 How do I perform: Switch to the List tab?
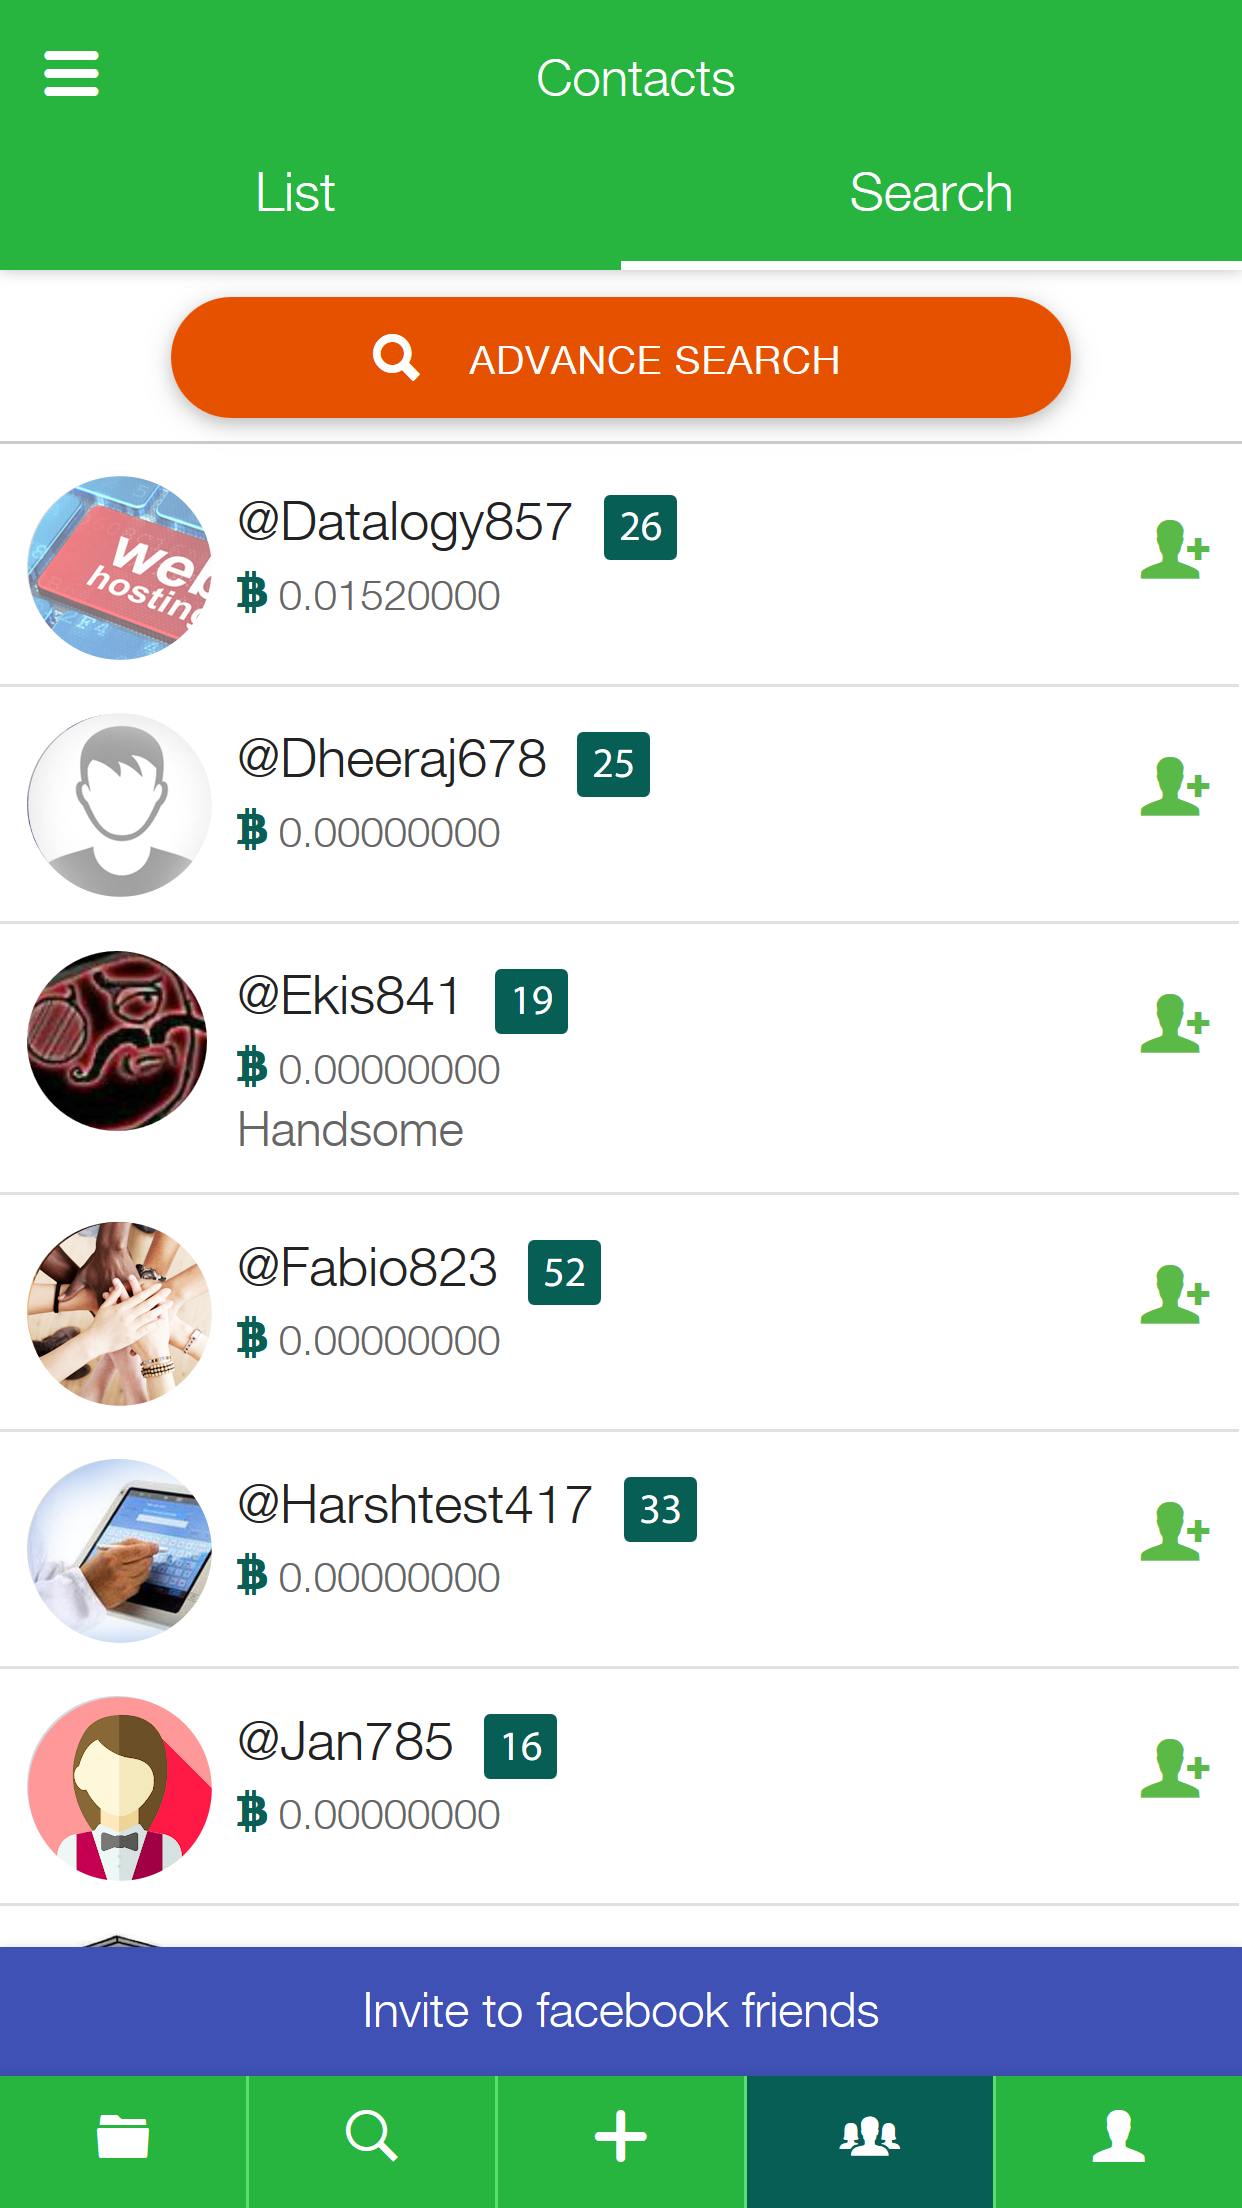295,192
